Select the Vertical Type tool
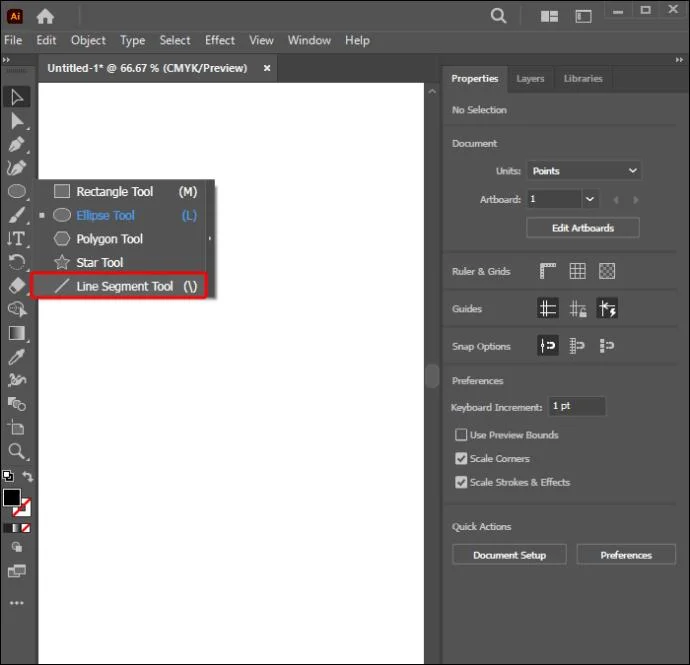Screen dimensions: 690x665 pos(17,239)
